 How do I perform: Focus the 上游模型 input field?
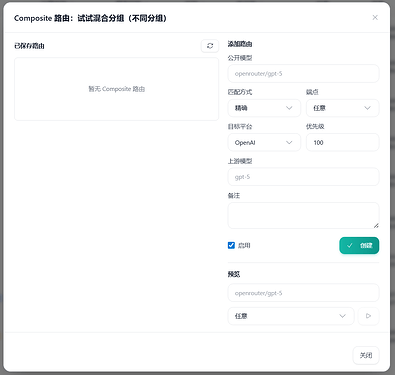303,177
